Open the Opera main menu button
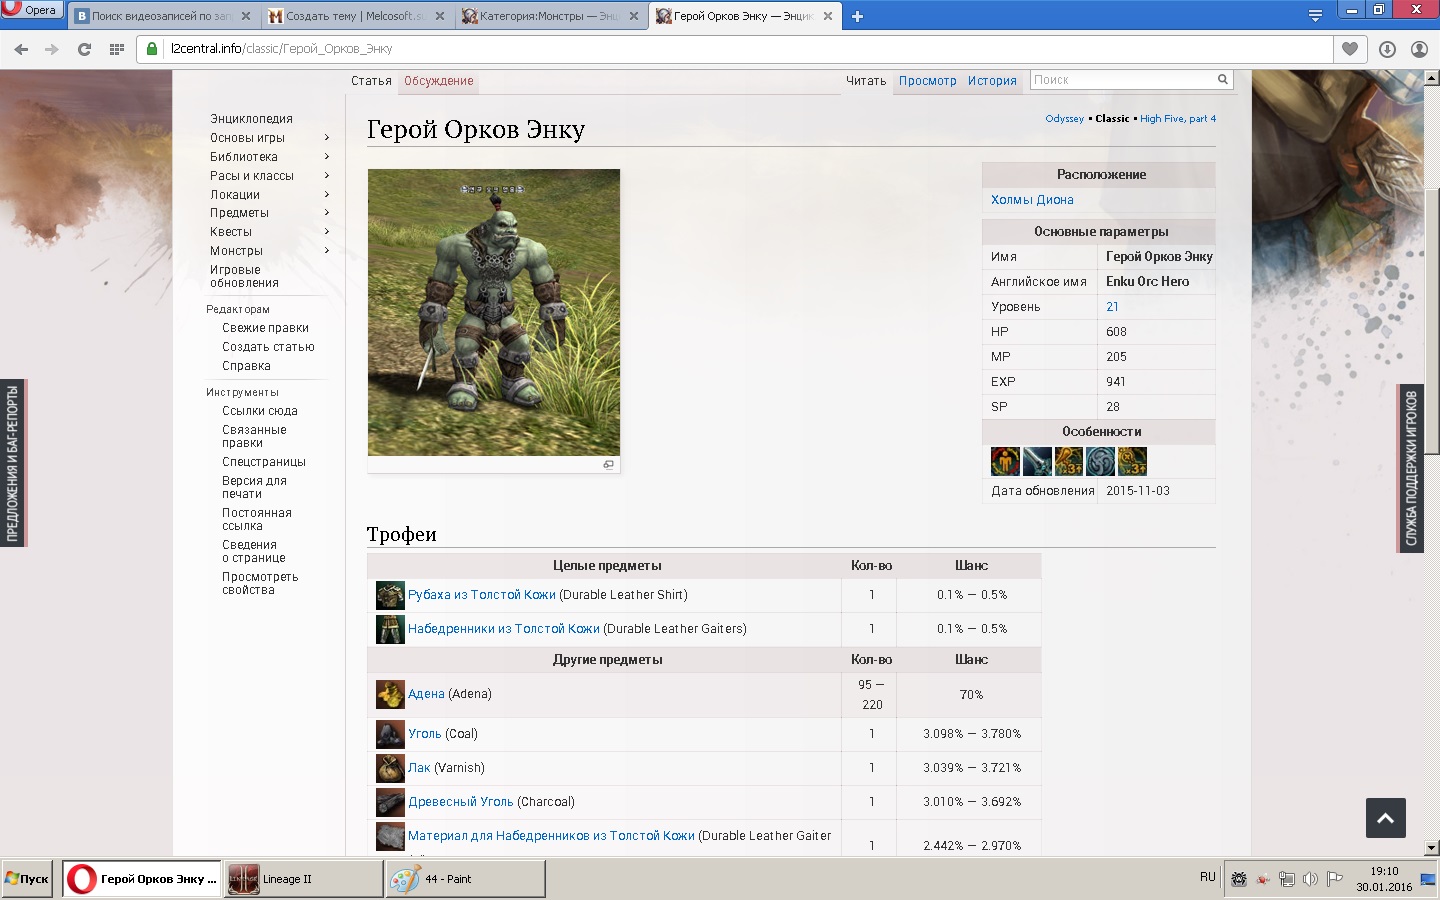The image size is (1440, 900). 32,10
